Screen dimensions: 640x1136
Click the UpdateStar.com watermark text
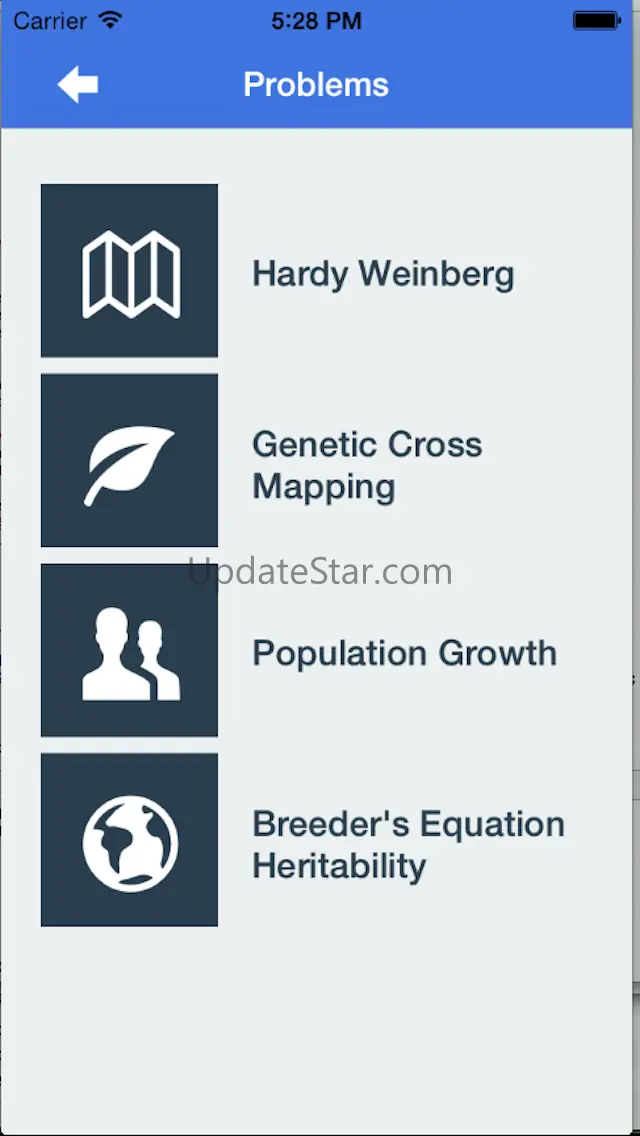320,572
